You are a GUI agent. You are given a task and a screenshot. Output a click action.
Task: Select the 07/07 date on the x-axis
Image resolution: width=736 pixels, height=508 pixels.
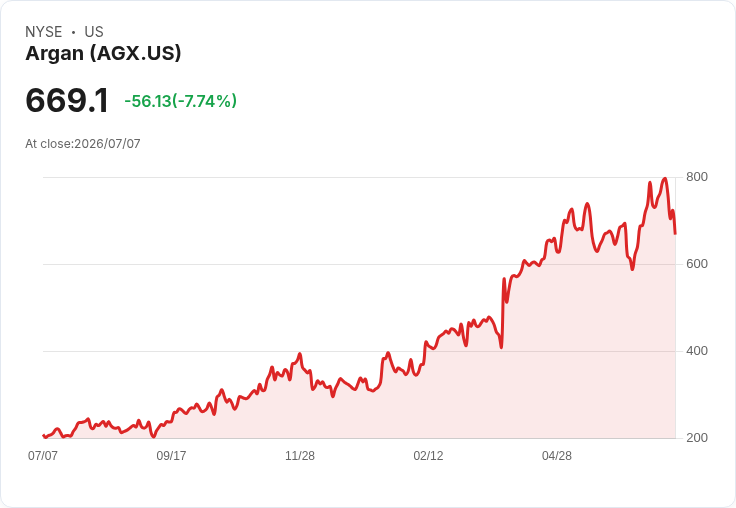(x=43, y=455)
